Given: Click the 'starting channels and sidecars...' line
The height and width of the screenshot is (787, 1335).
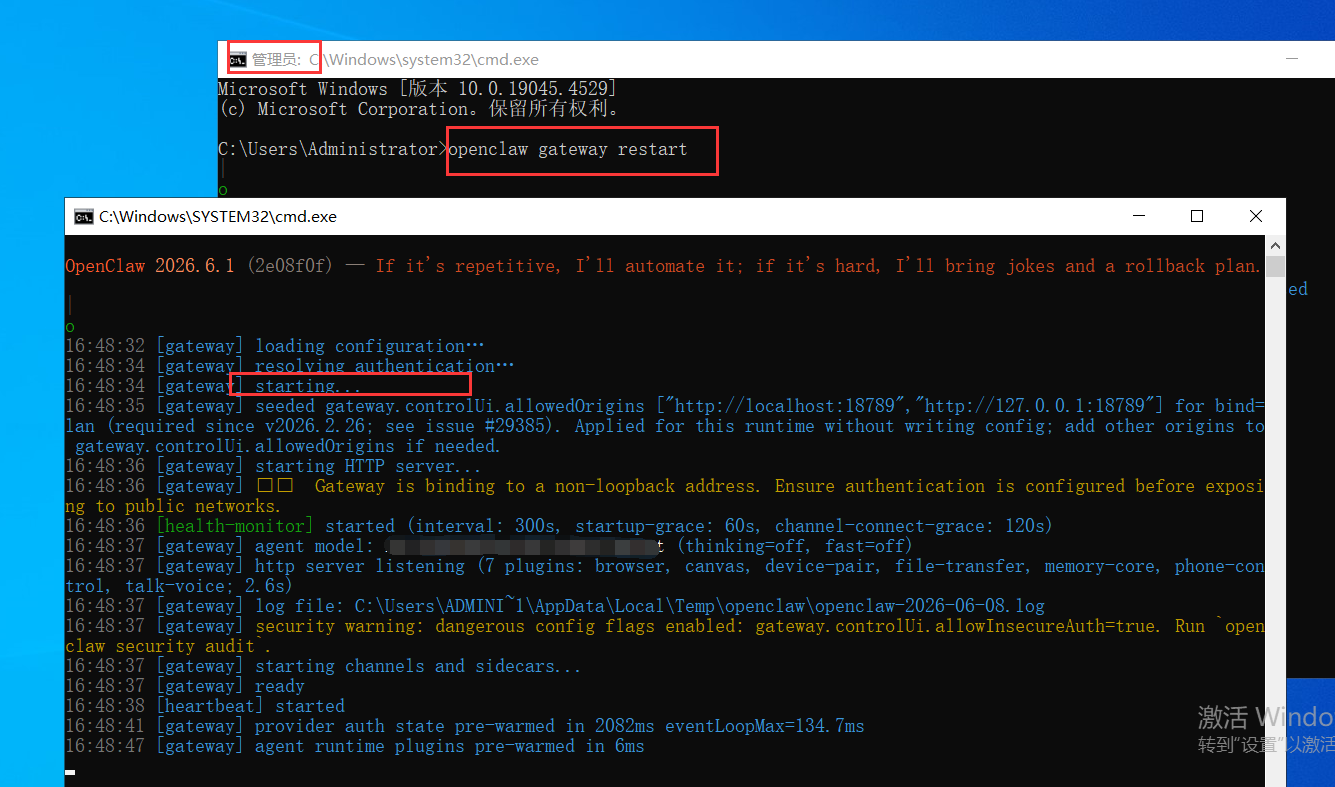Looking at the screenshot, I should point(323,666).
